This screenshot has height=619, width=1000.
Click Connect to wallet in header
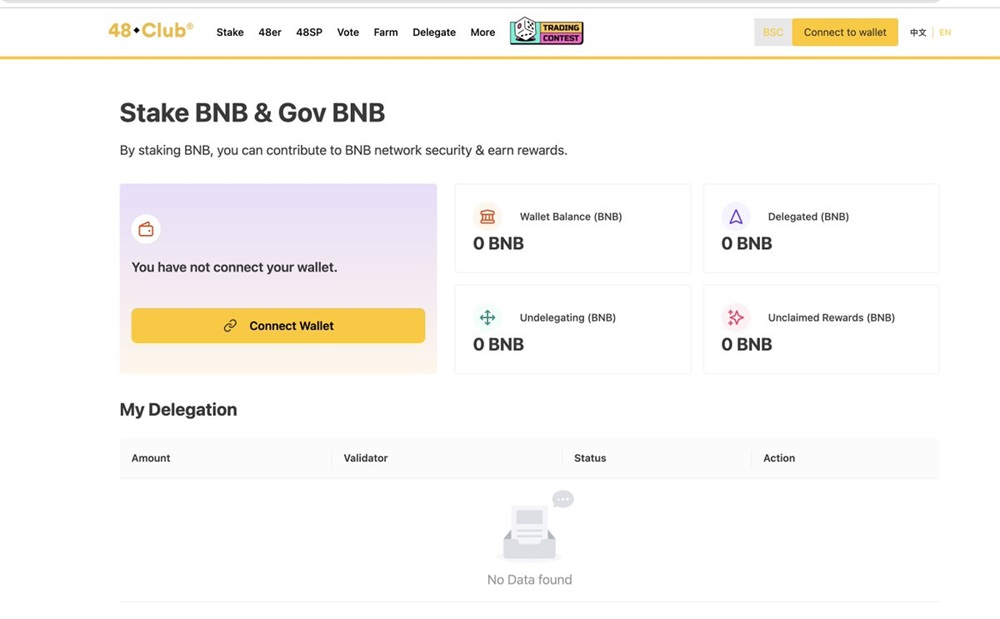pyautogui.click(x=845, y=32)
